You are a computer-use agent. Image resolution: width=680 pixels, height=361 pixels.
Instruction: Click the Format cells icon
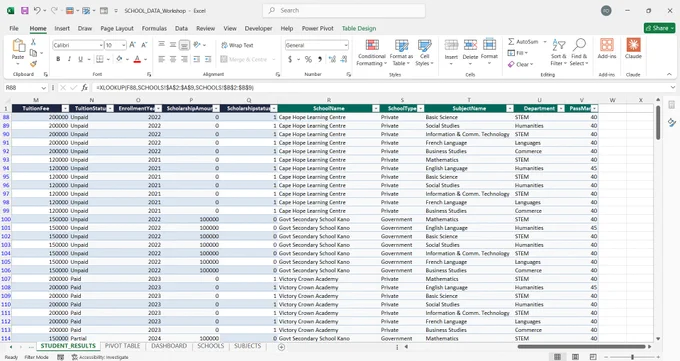[x=489, y=44]
